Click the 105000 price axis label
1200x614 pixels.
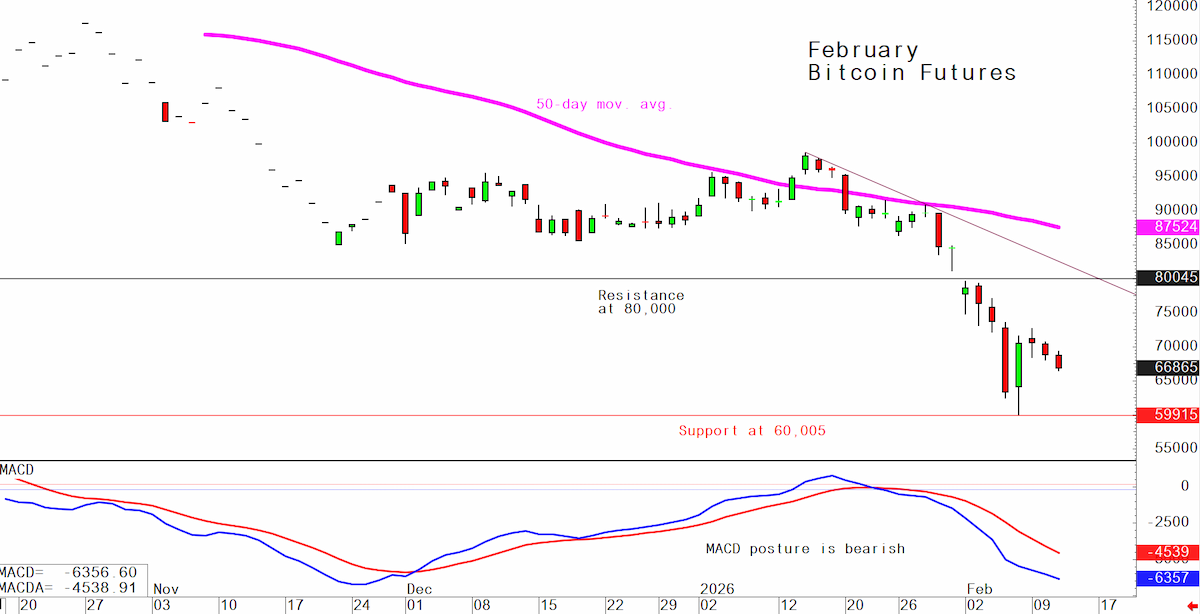point(1172,107)
